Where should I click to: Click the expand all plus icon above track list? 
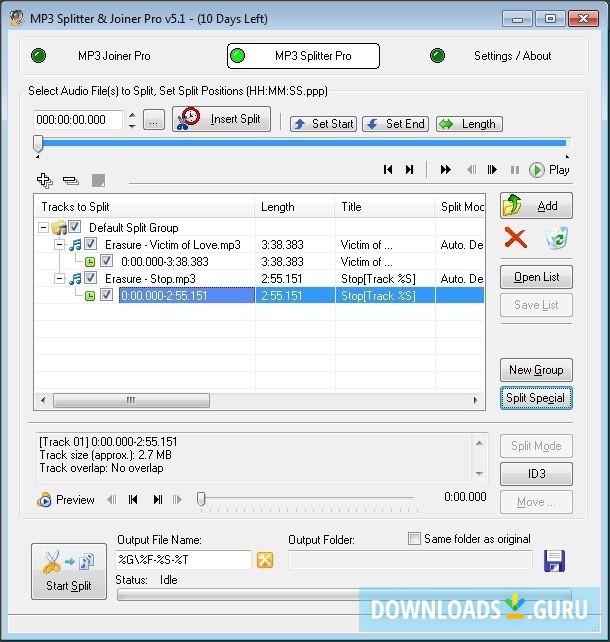[x=44, y=180]
